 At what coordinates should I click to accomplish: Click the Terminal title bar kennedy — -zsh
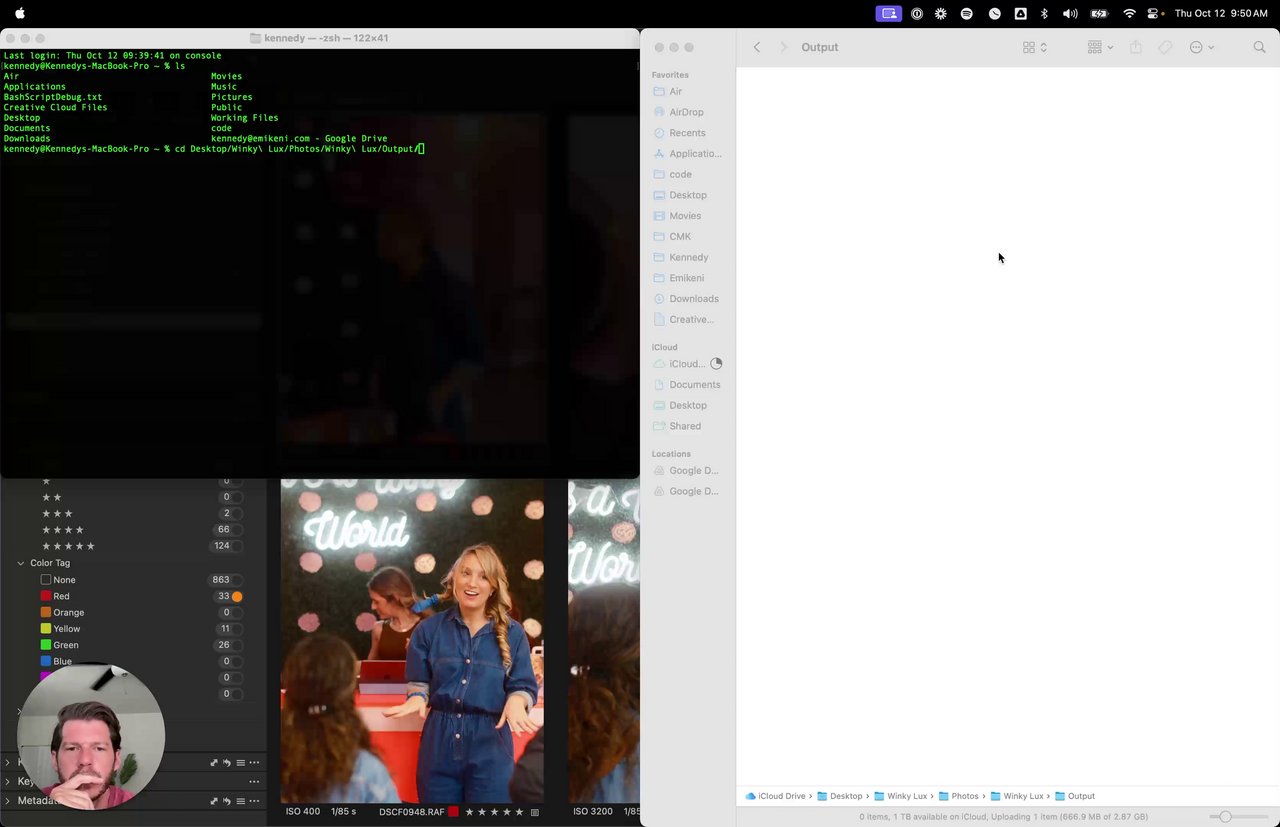pos(320,38)
